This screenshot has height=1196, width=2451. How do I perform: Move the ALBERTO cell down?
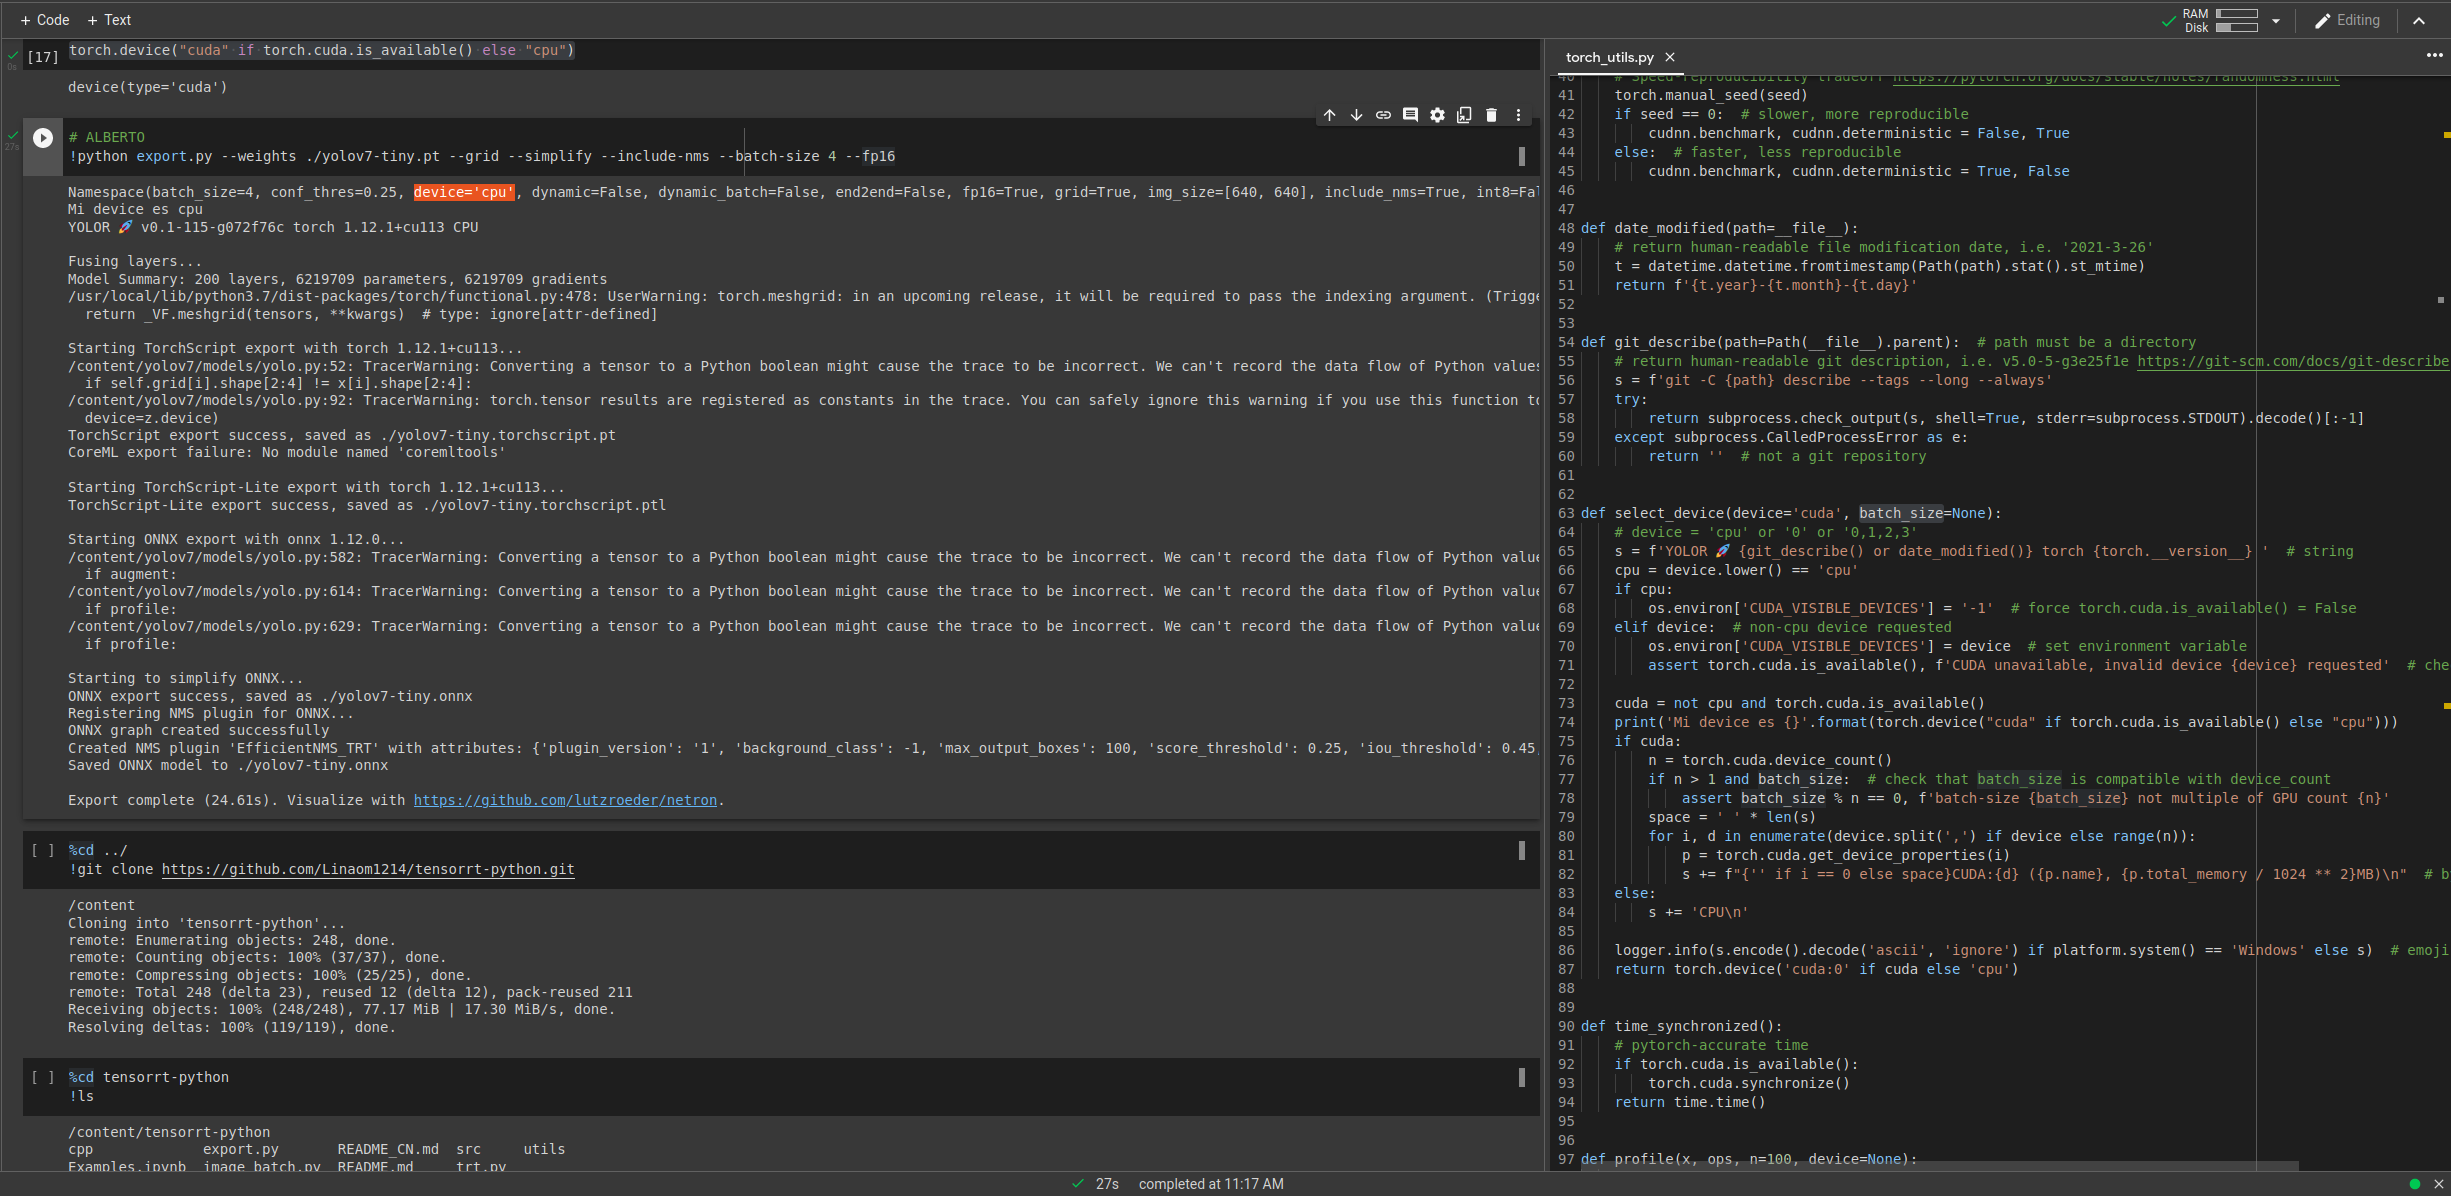pyautogui.click(x=1357, y=115)
